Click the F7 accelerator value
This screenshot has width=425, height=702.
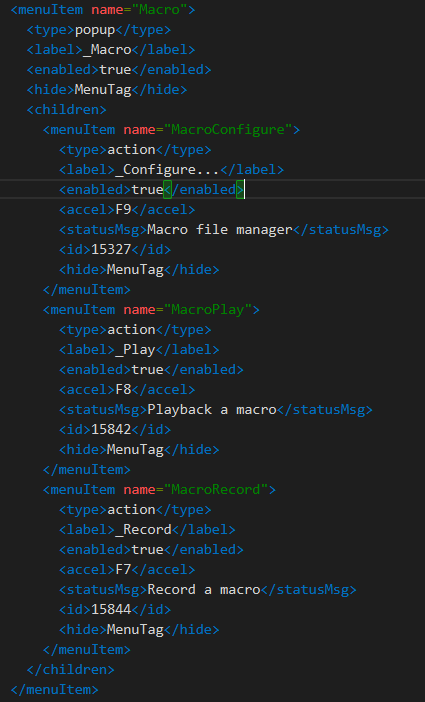pyautogui.click(x=123, y=569)
